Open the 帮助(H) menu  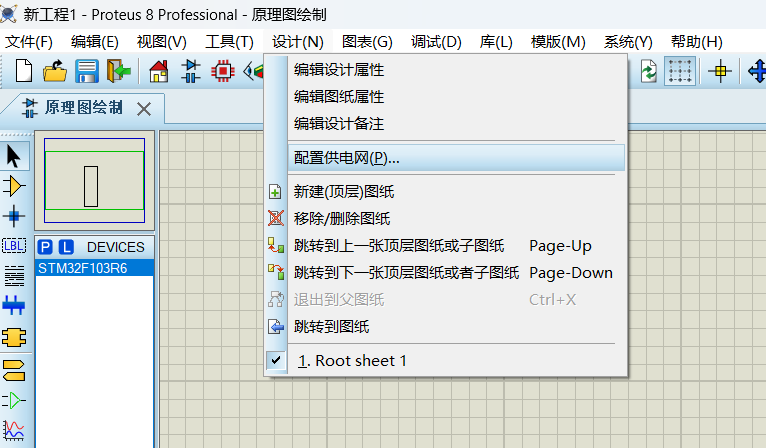[697, 42]
